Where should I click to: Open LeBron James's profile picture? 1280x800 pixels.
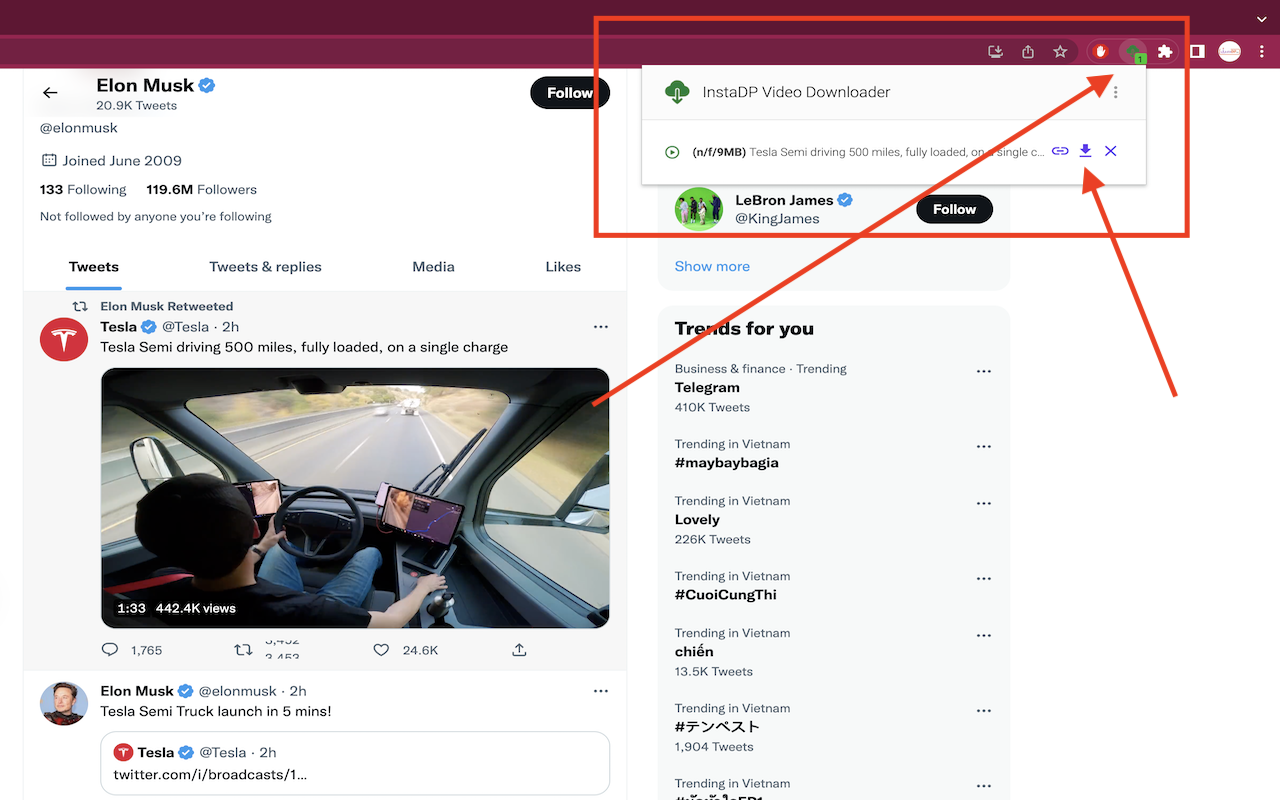click(x=698, y=209)
